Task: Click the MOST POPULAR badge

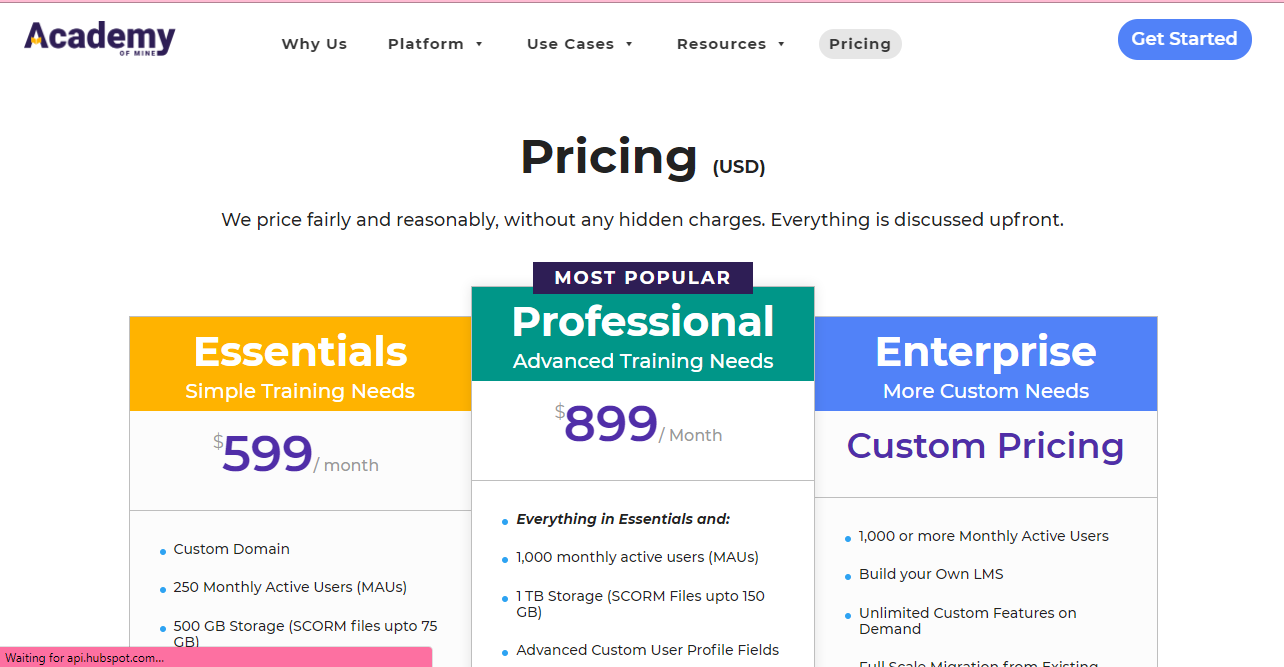Action: (x=643, y=278)
